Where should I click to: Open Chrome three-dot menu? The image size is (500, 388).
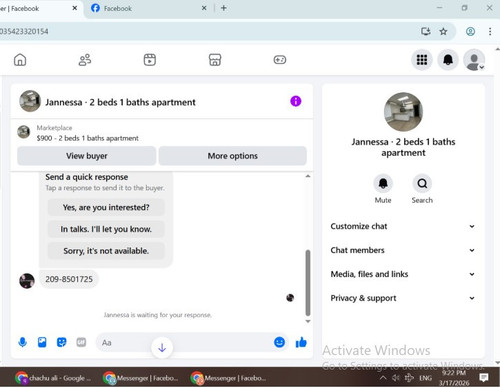point(490,31)
